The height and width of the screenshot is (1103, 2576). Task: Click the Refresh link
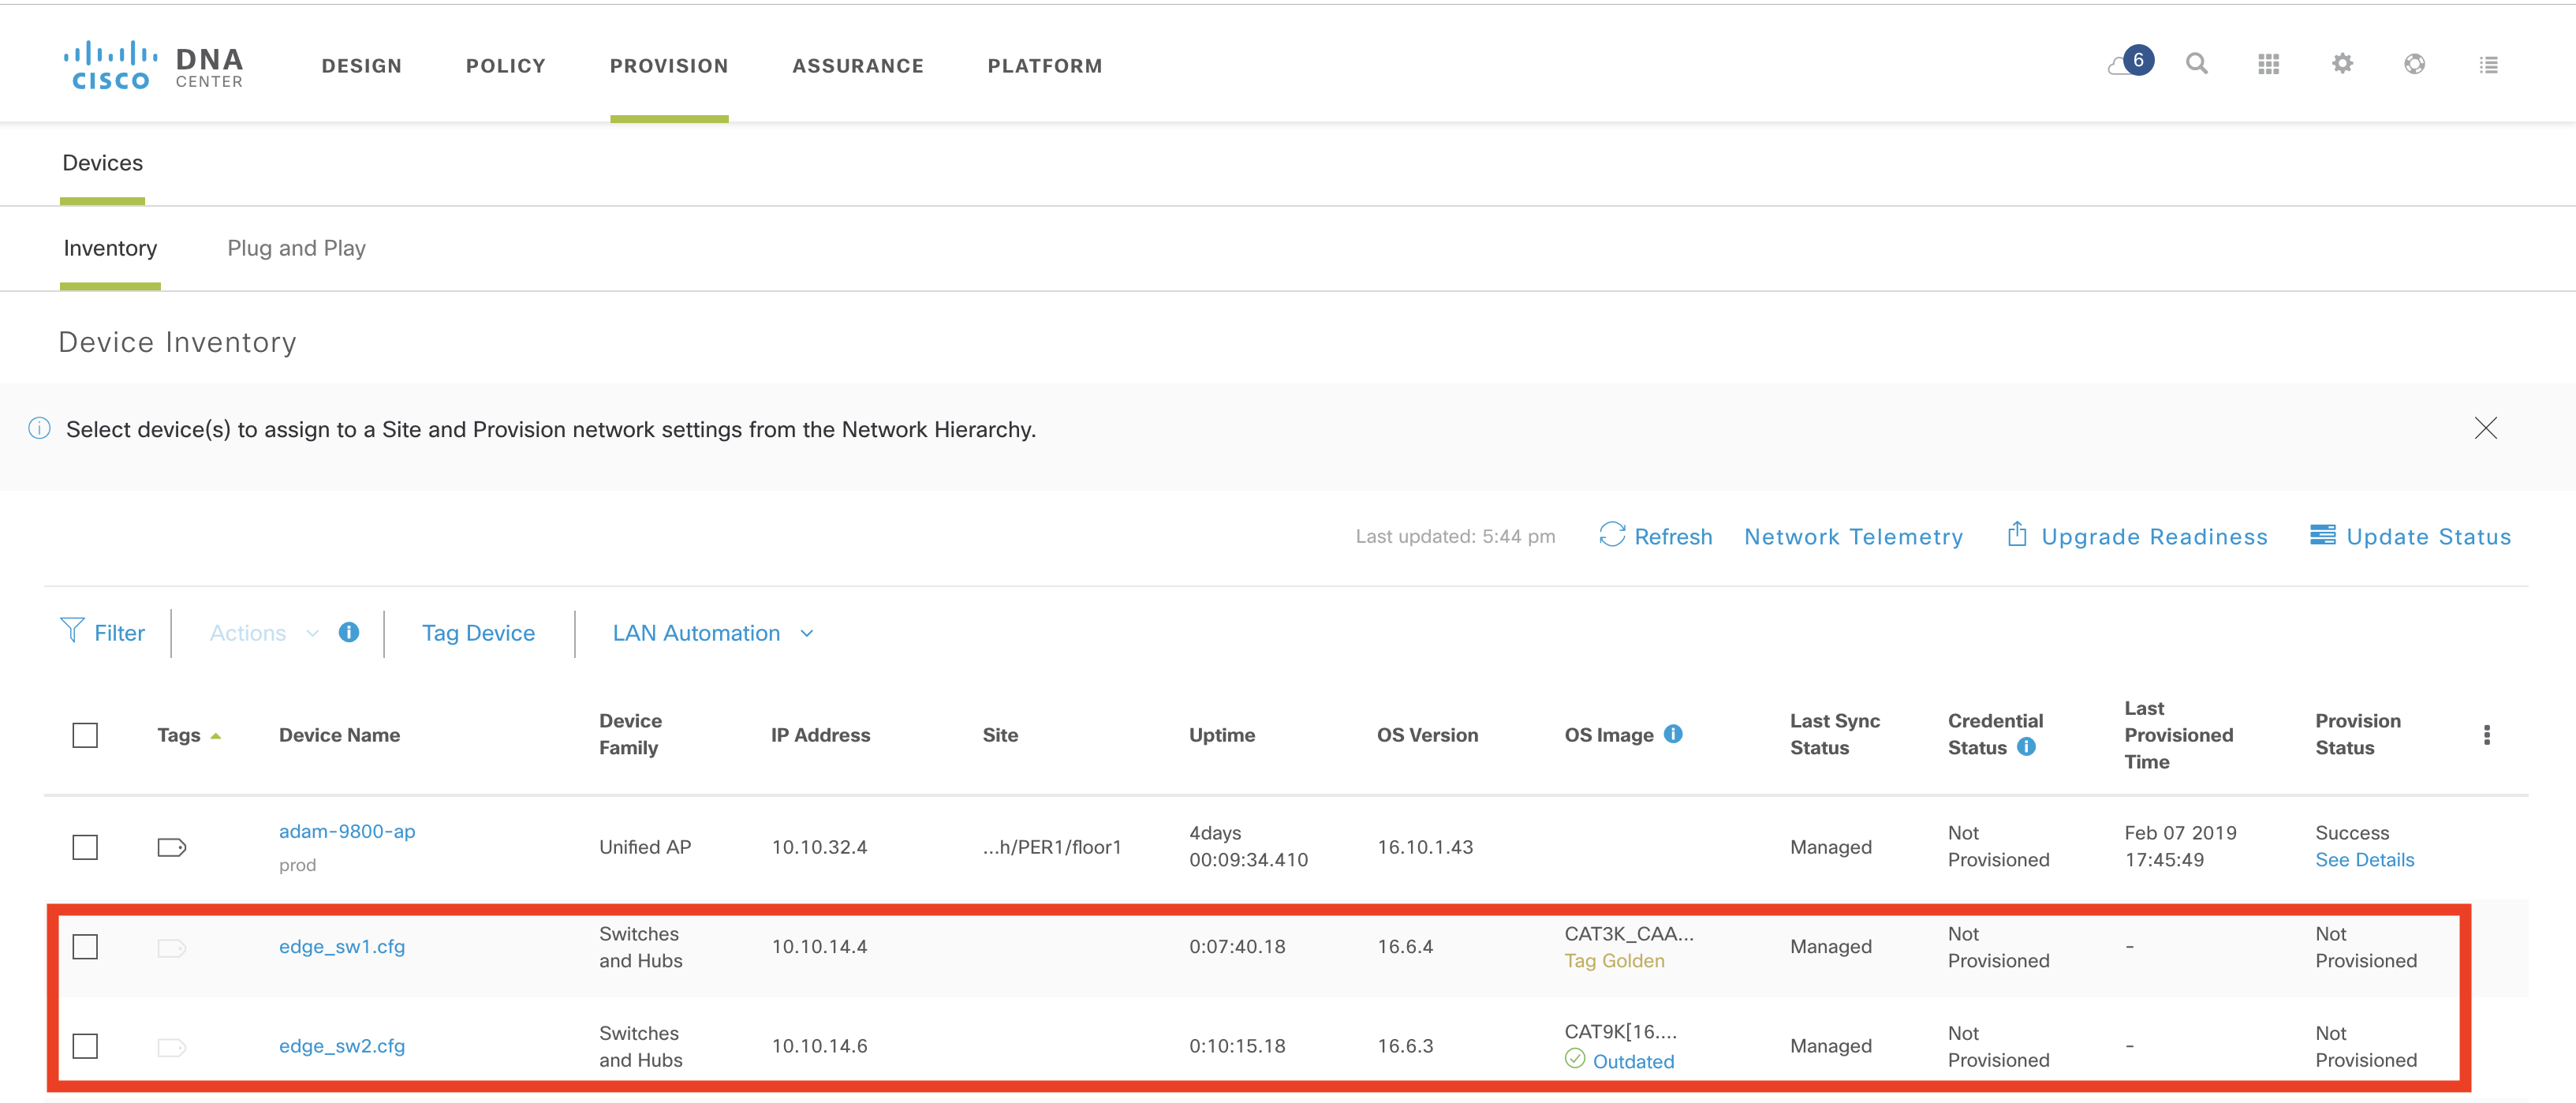[x=1656, y=536]
